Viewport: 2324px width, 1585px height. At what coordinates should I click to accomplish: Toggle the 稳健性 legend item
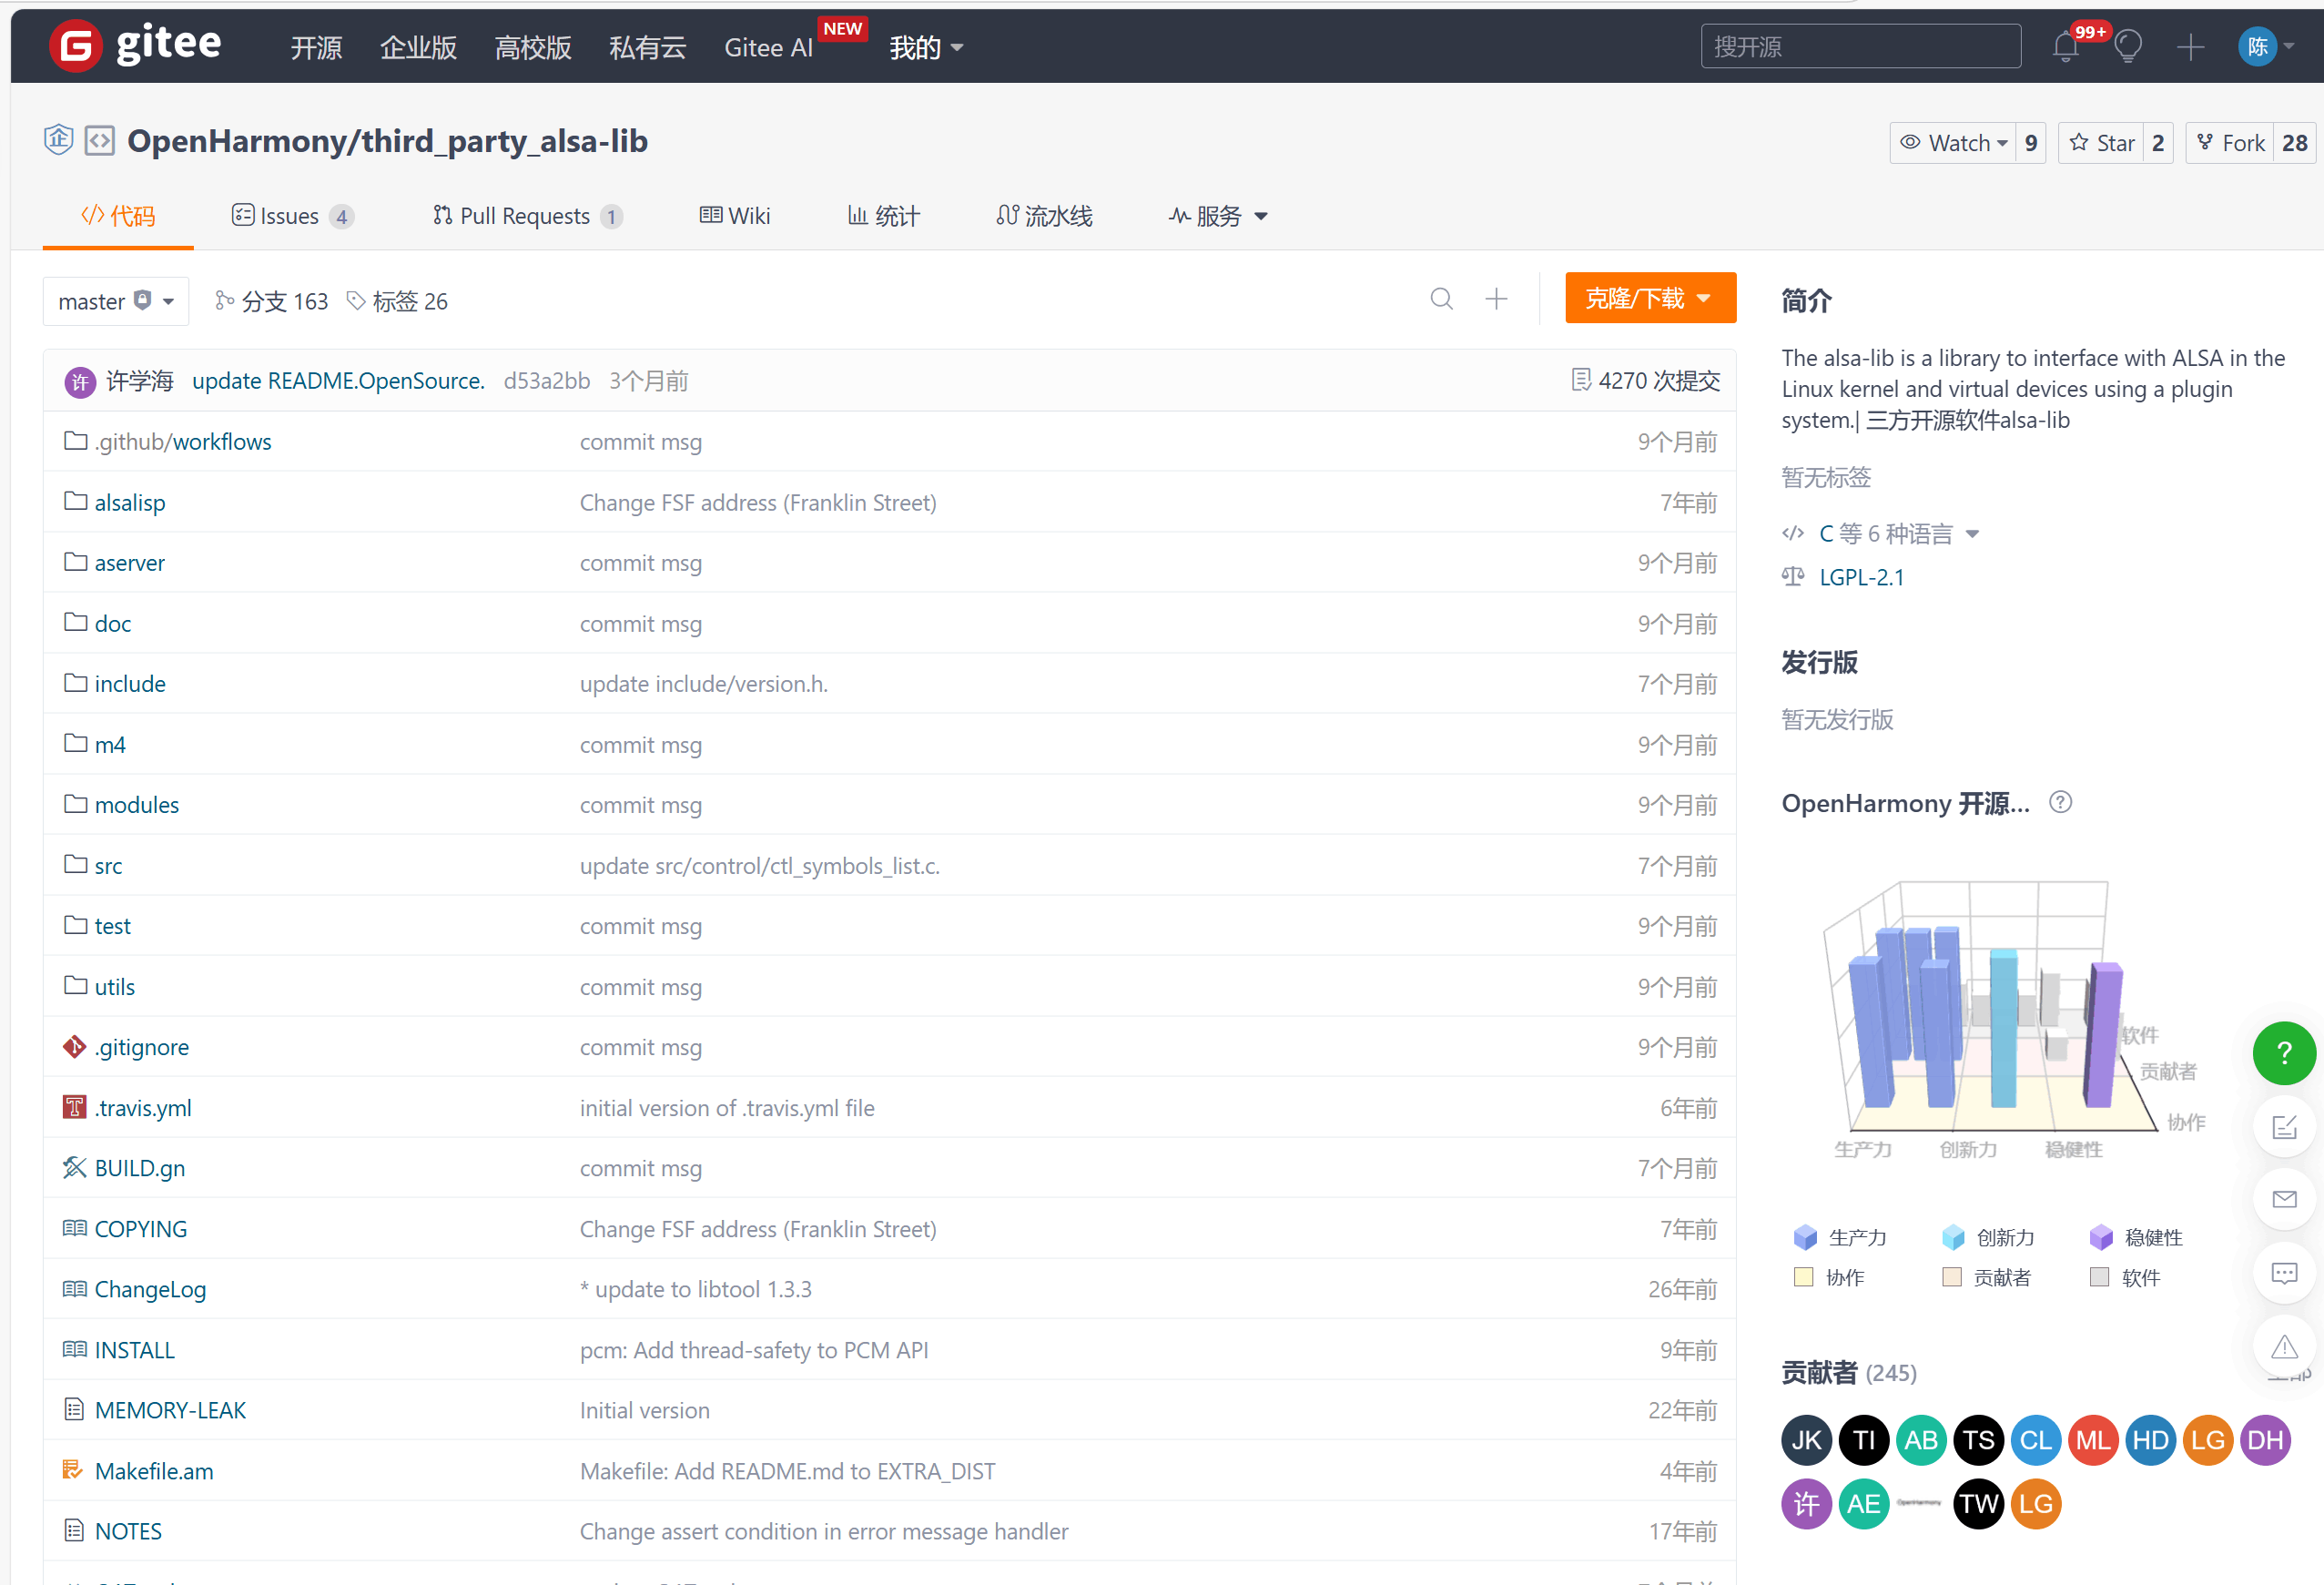[2135, 1238]
